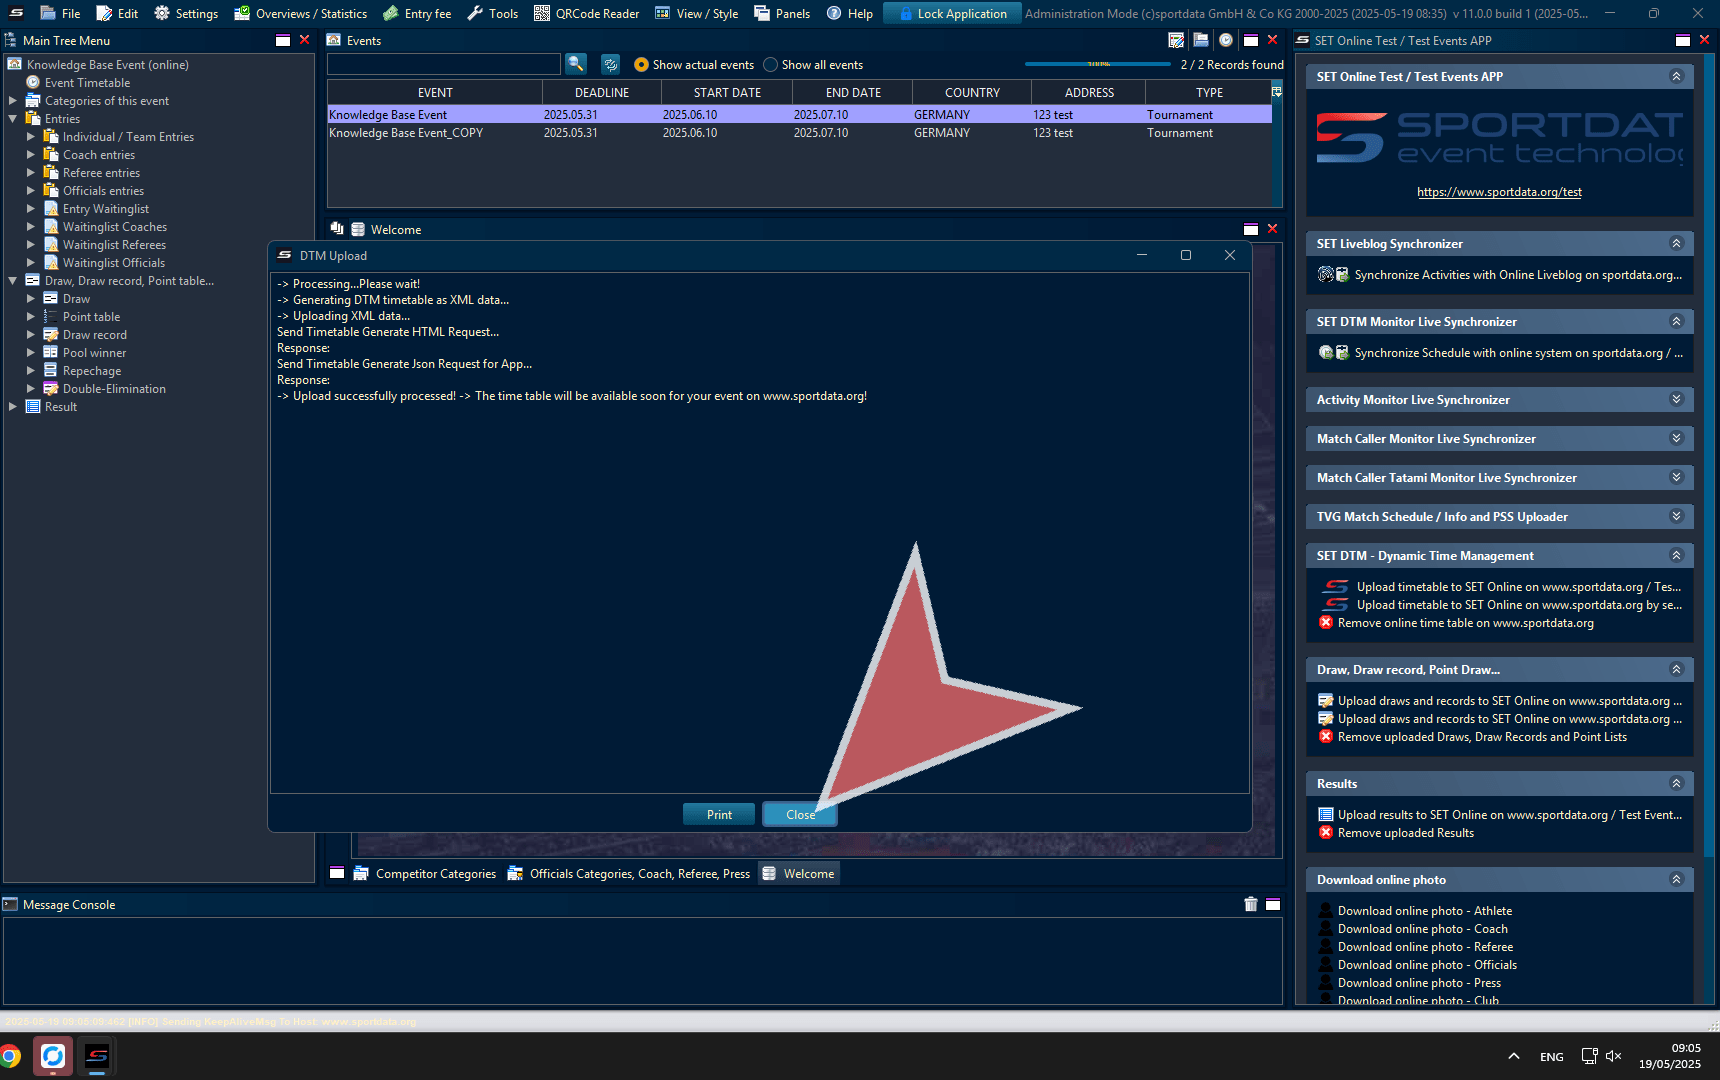The image size is (1720, 1080).
Task: Click the progress bar above Records found
Action: [x=1097, y=64]
